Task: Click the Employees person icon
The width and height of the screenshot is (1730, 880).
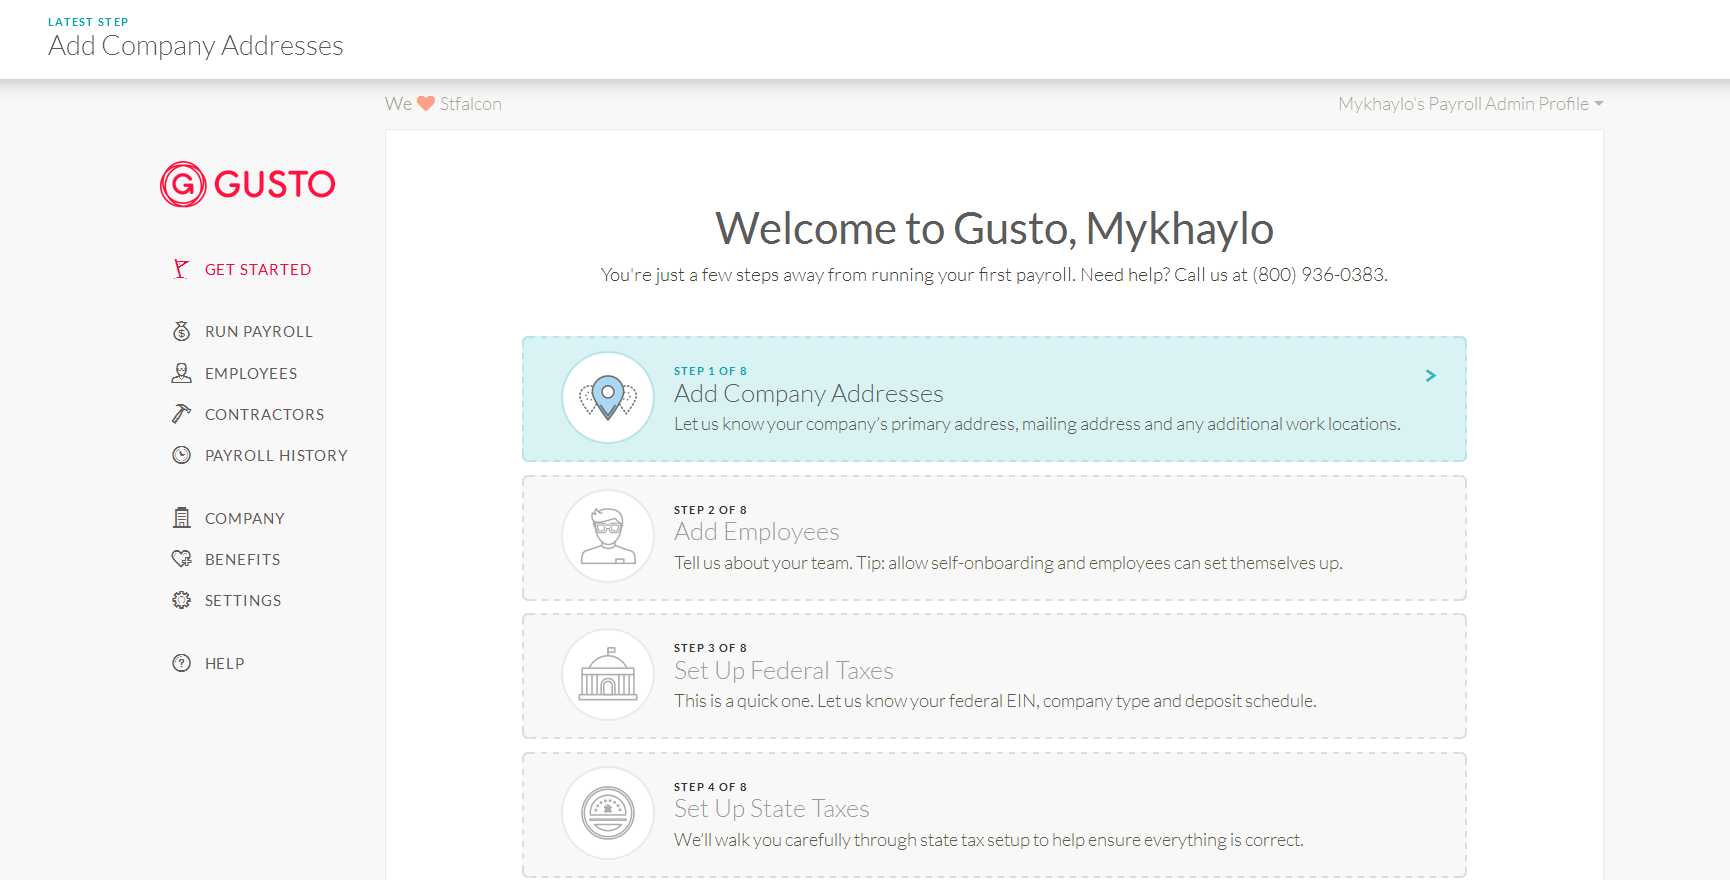Action: point(181,373)
